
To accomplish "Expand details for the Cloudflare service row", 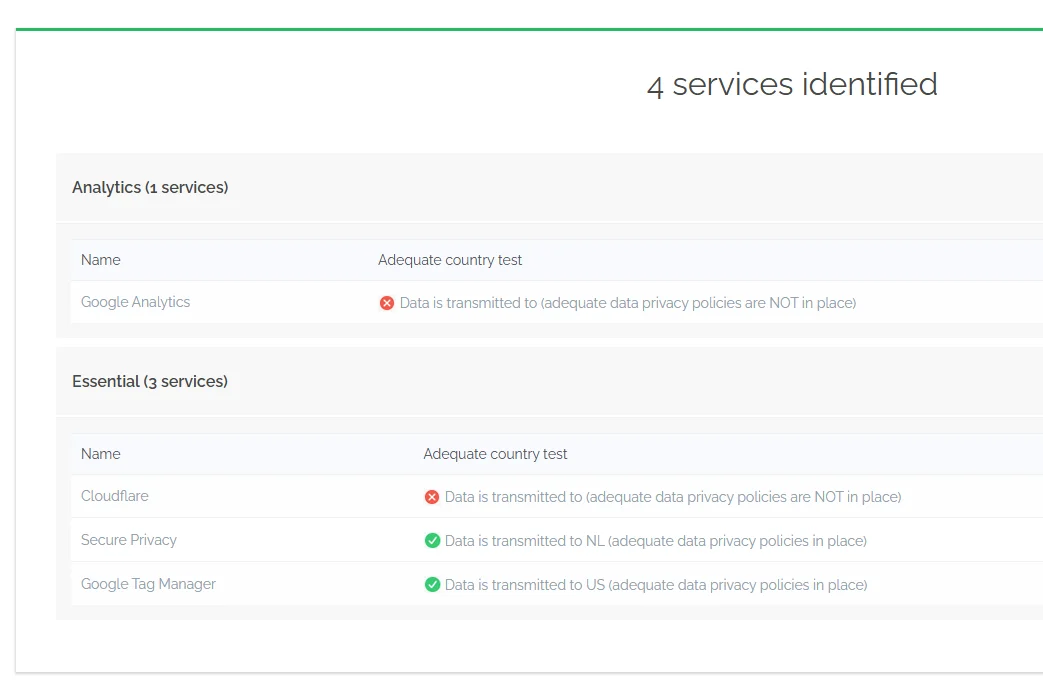I will (114, 496).
